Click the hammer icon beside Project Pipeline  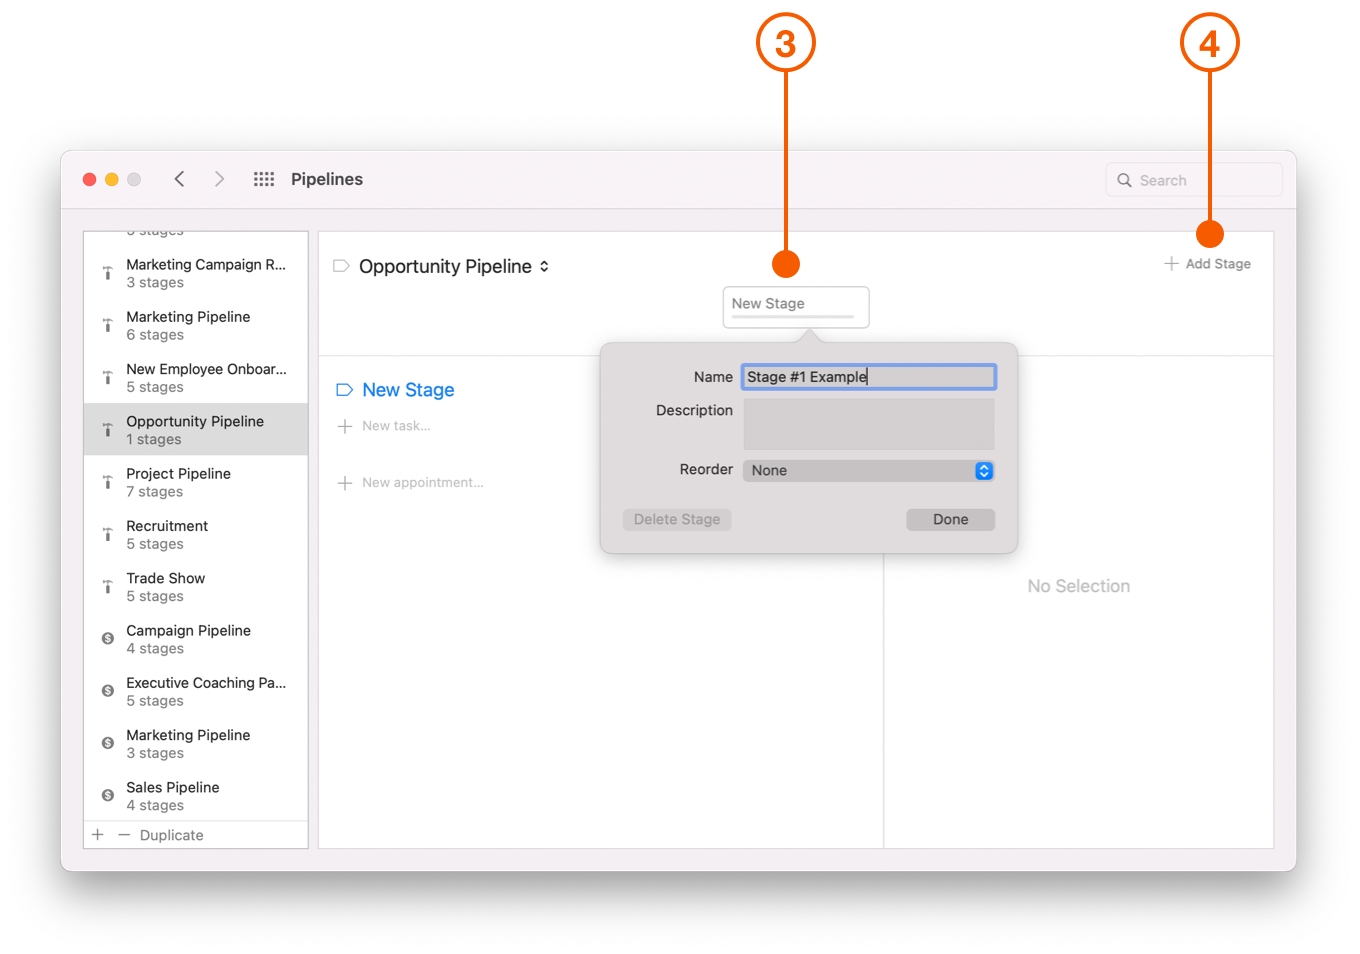click(107, 482)
